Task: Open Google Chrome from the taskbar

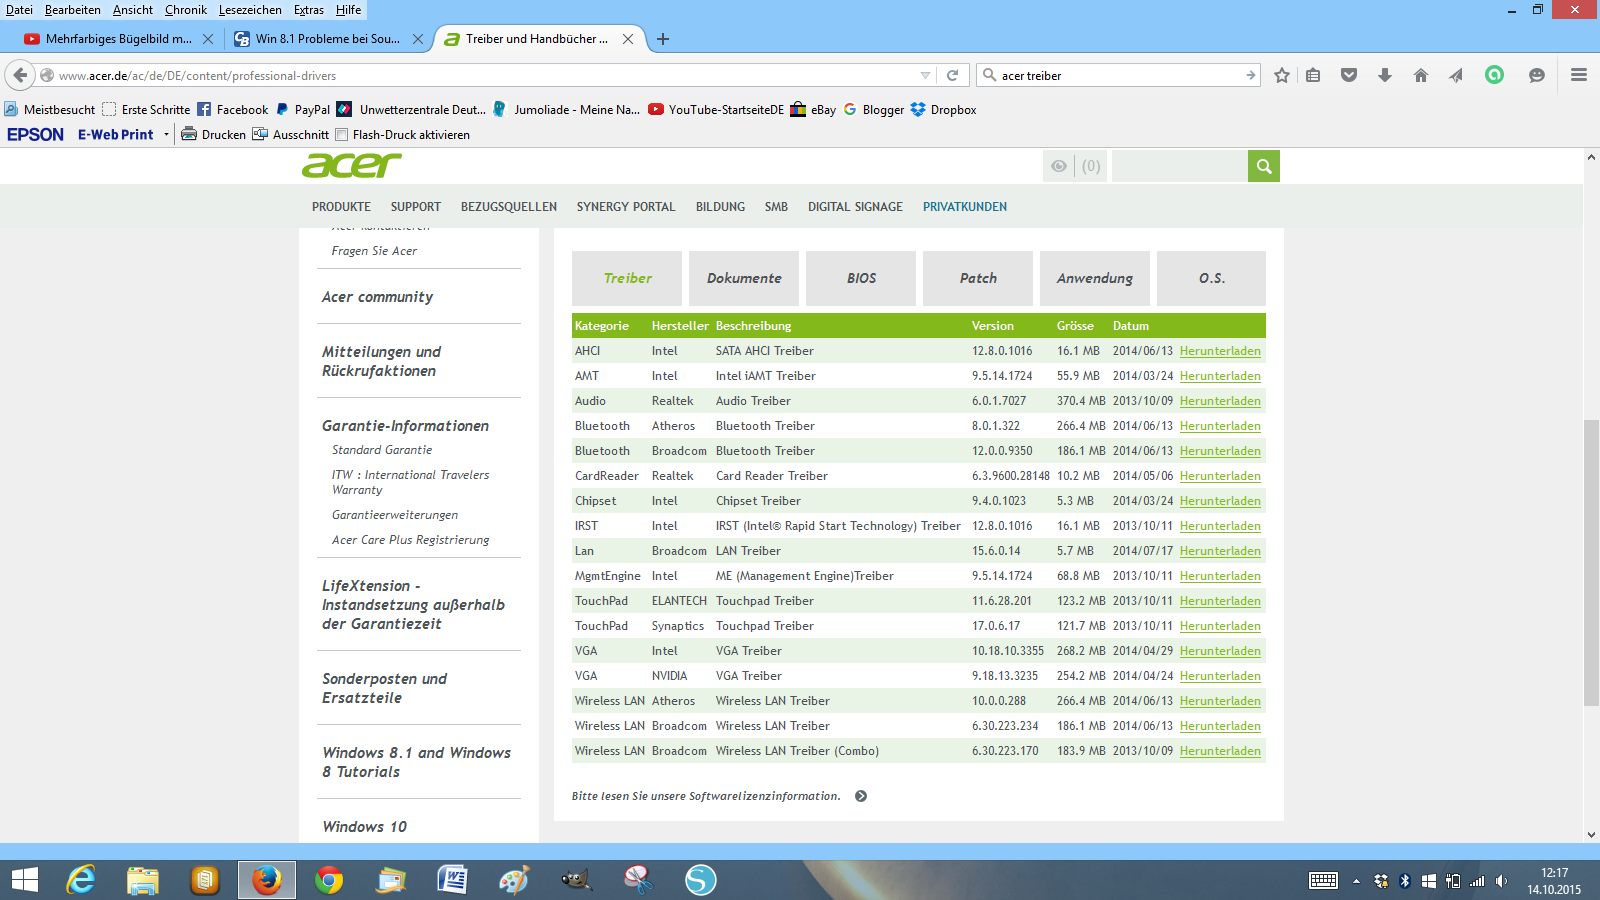Action: (329, 880)
